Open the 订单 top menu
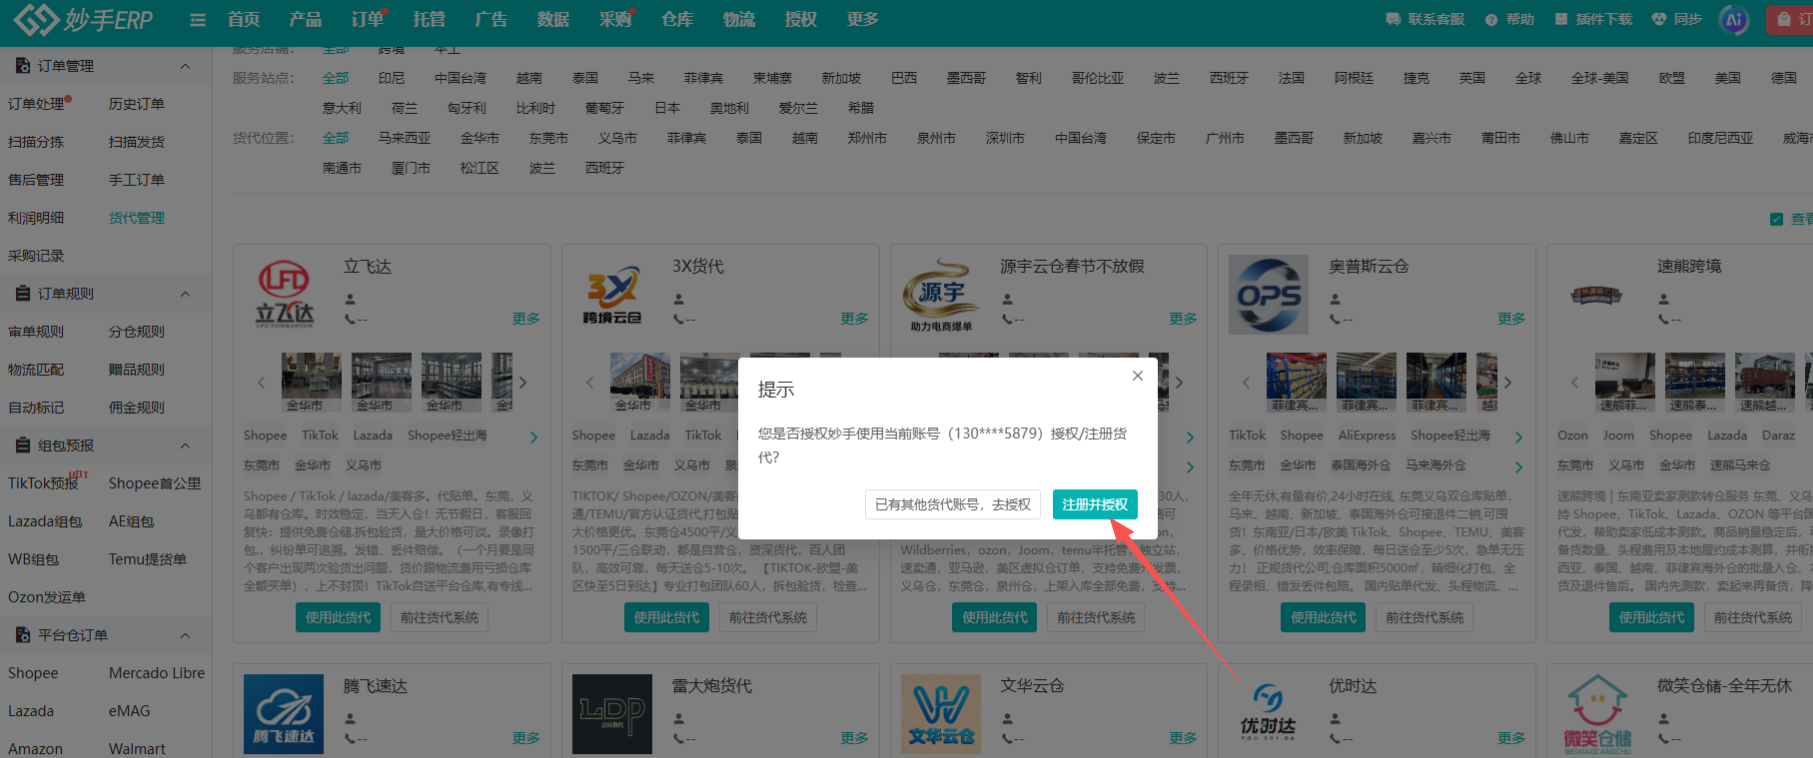The width and height of the screenshot is (1813, 758). [367, 19]
